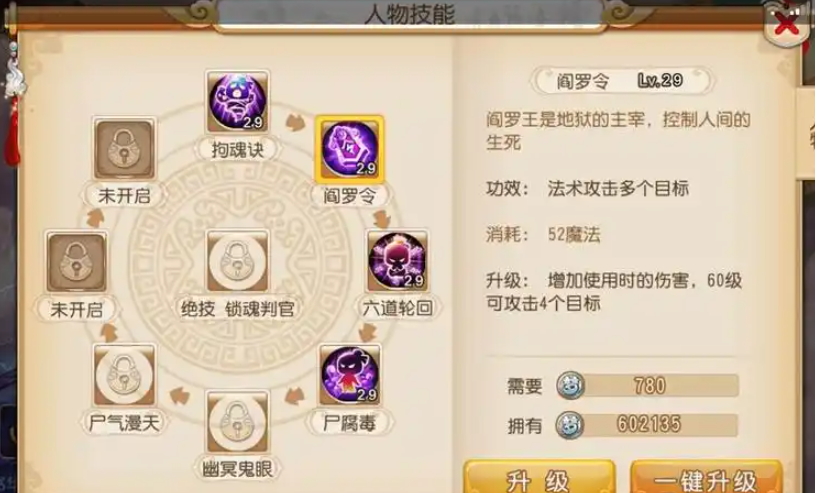Click the side tab on the right edge
815x493 pixels.
point(805,133)
